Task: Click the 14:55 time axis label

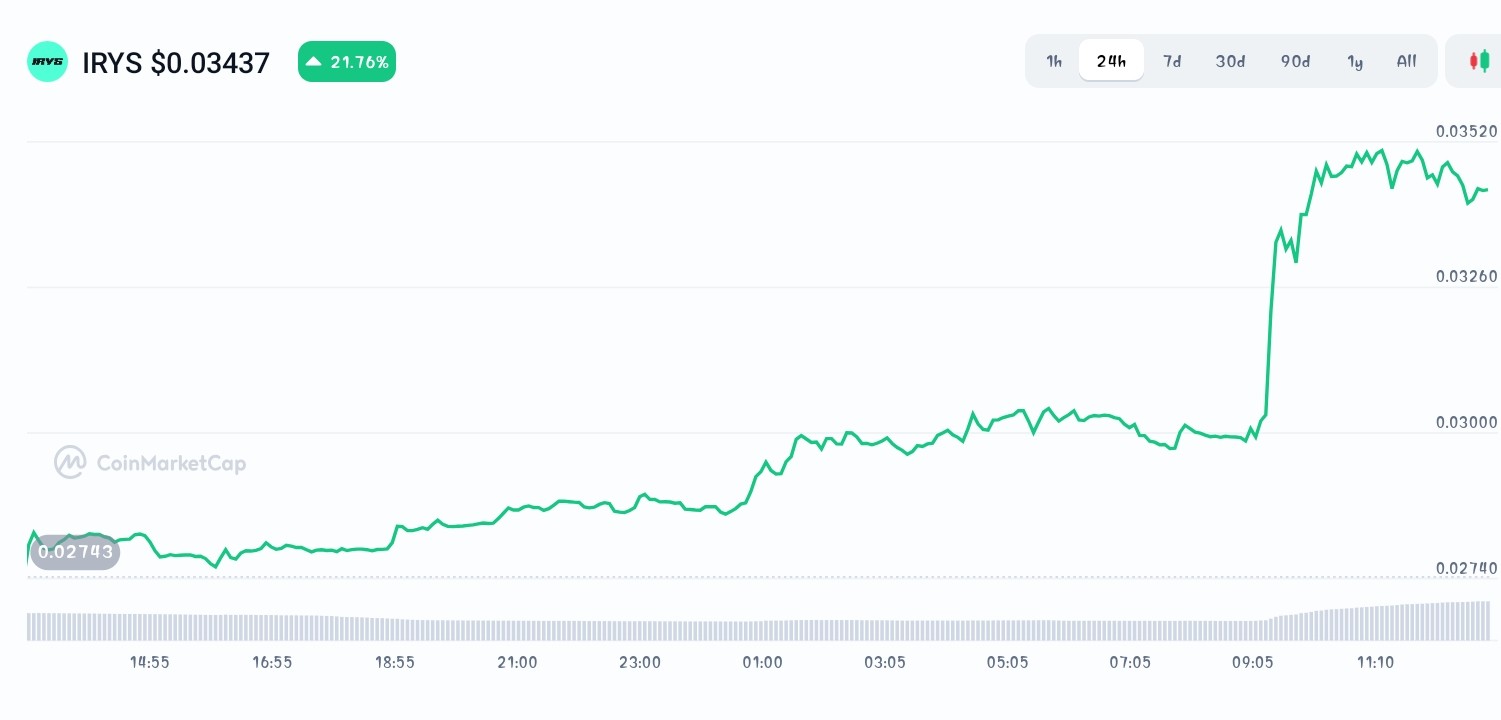Action: [x=149, y=662]
